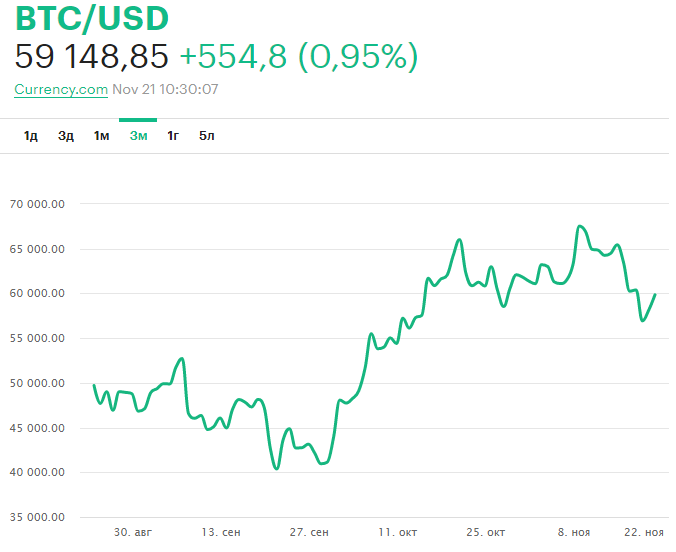Click the green +554,8 (0,95%) change
The width and height of the screenshot is (676, 552).
tap(298, 57)
